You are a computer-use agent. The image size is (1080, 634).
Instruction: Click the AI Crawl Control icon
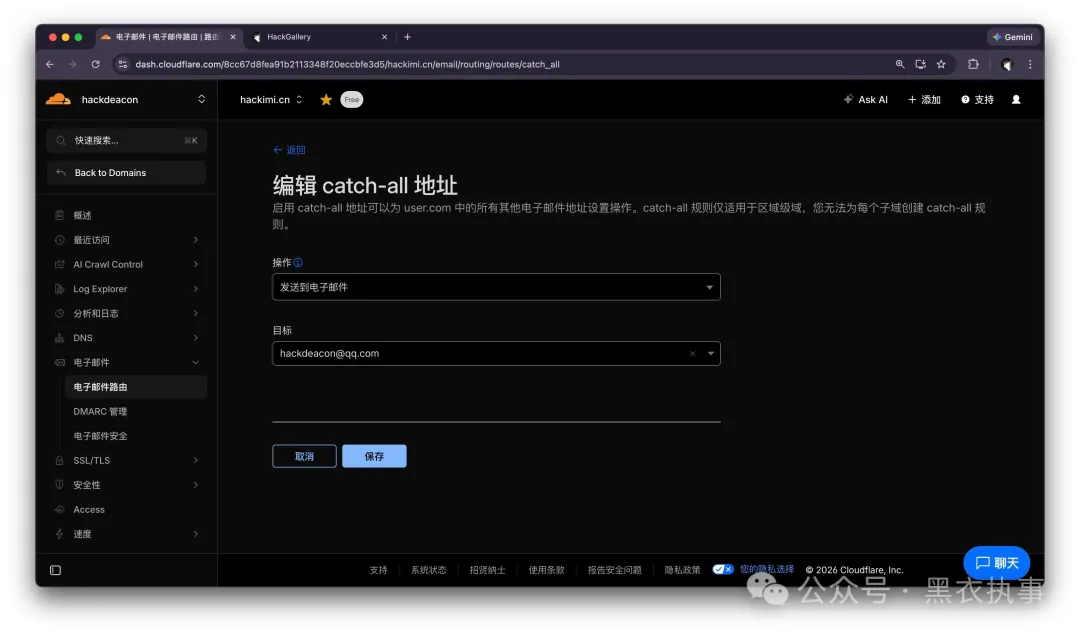pyautogui.click(x=59, y=265)
